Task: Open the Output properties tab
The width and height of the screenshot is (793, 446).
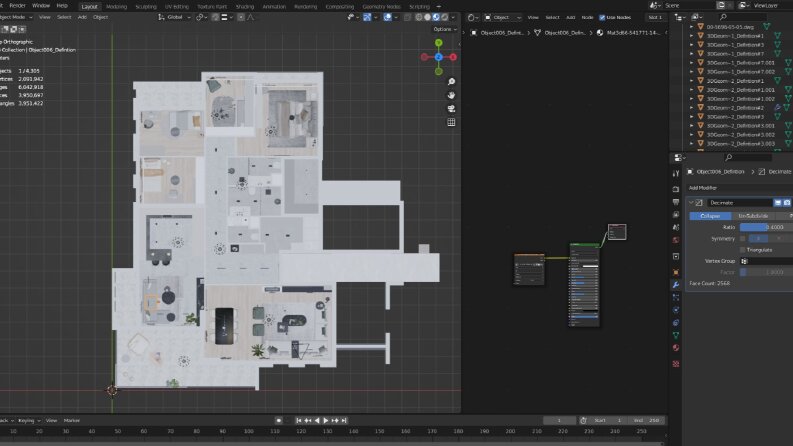Action: coord(676,202)
